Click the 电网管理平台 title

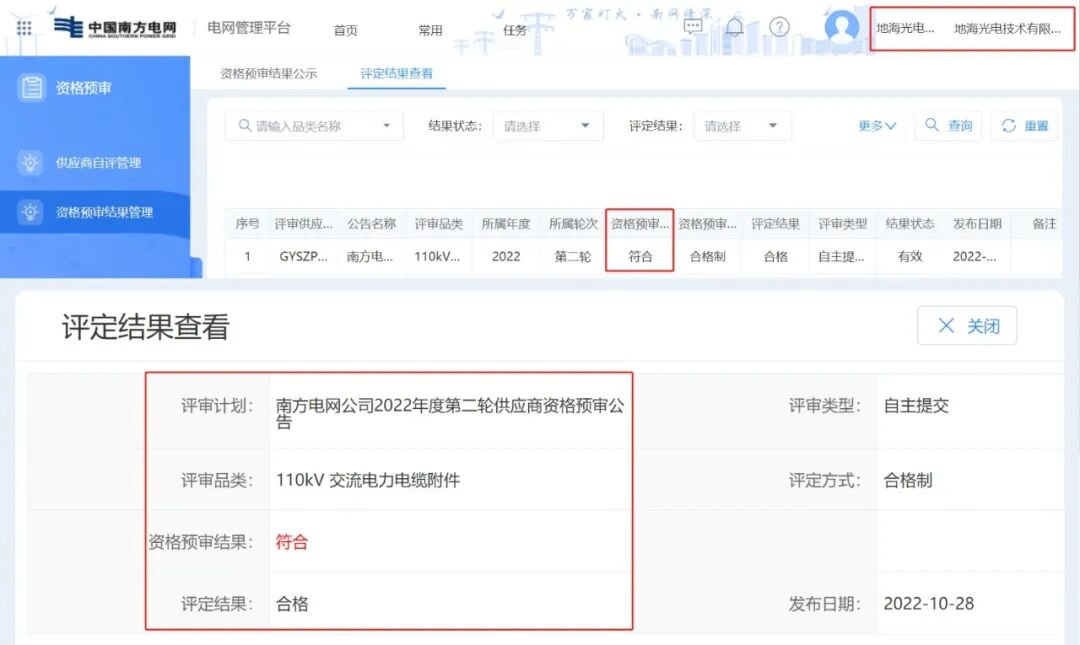(x=249, y=28)
